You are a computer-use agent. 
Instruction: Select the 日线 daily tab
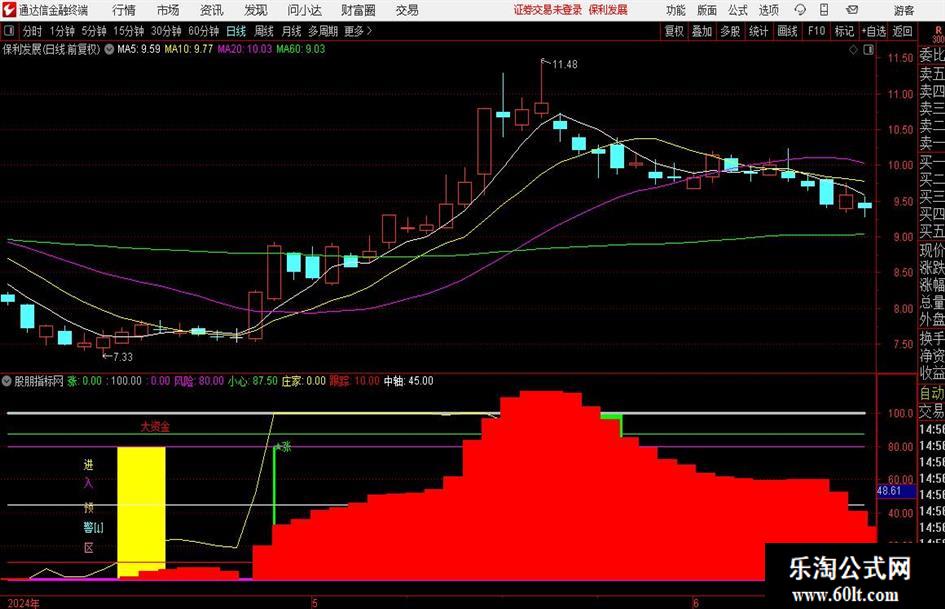coord(236,31)
